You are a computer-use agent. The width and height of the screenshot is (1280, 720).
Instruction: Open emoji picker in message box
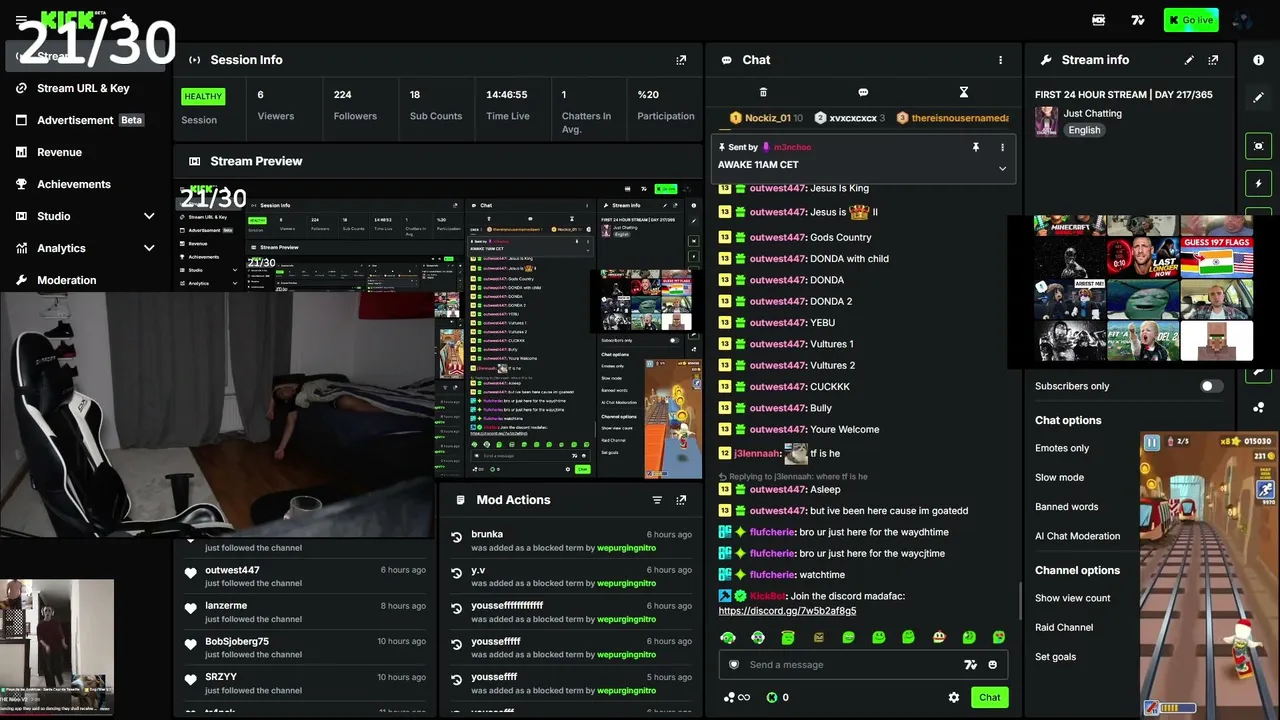(x=993, y=665)
